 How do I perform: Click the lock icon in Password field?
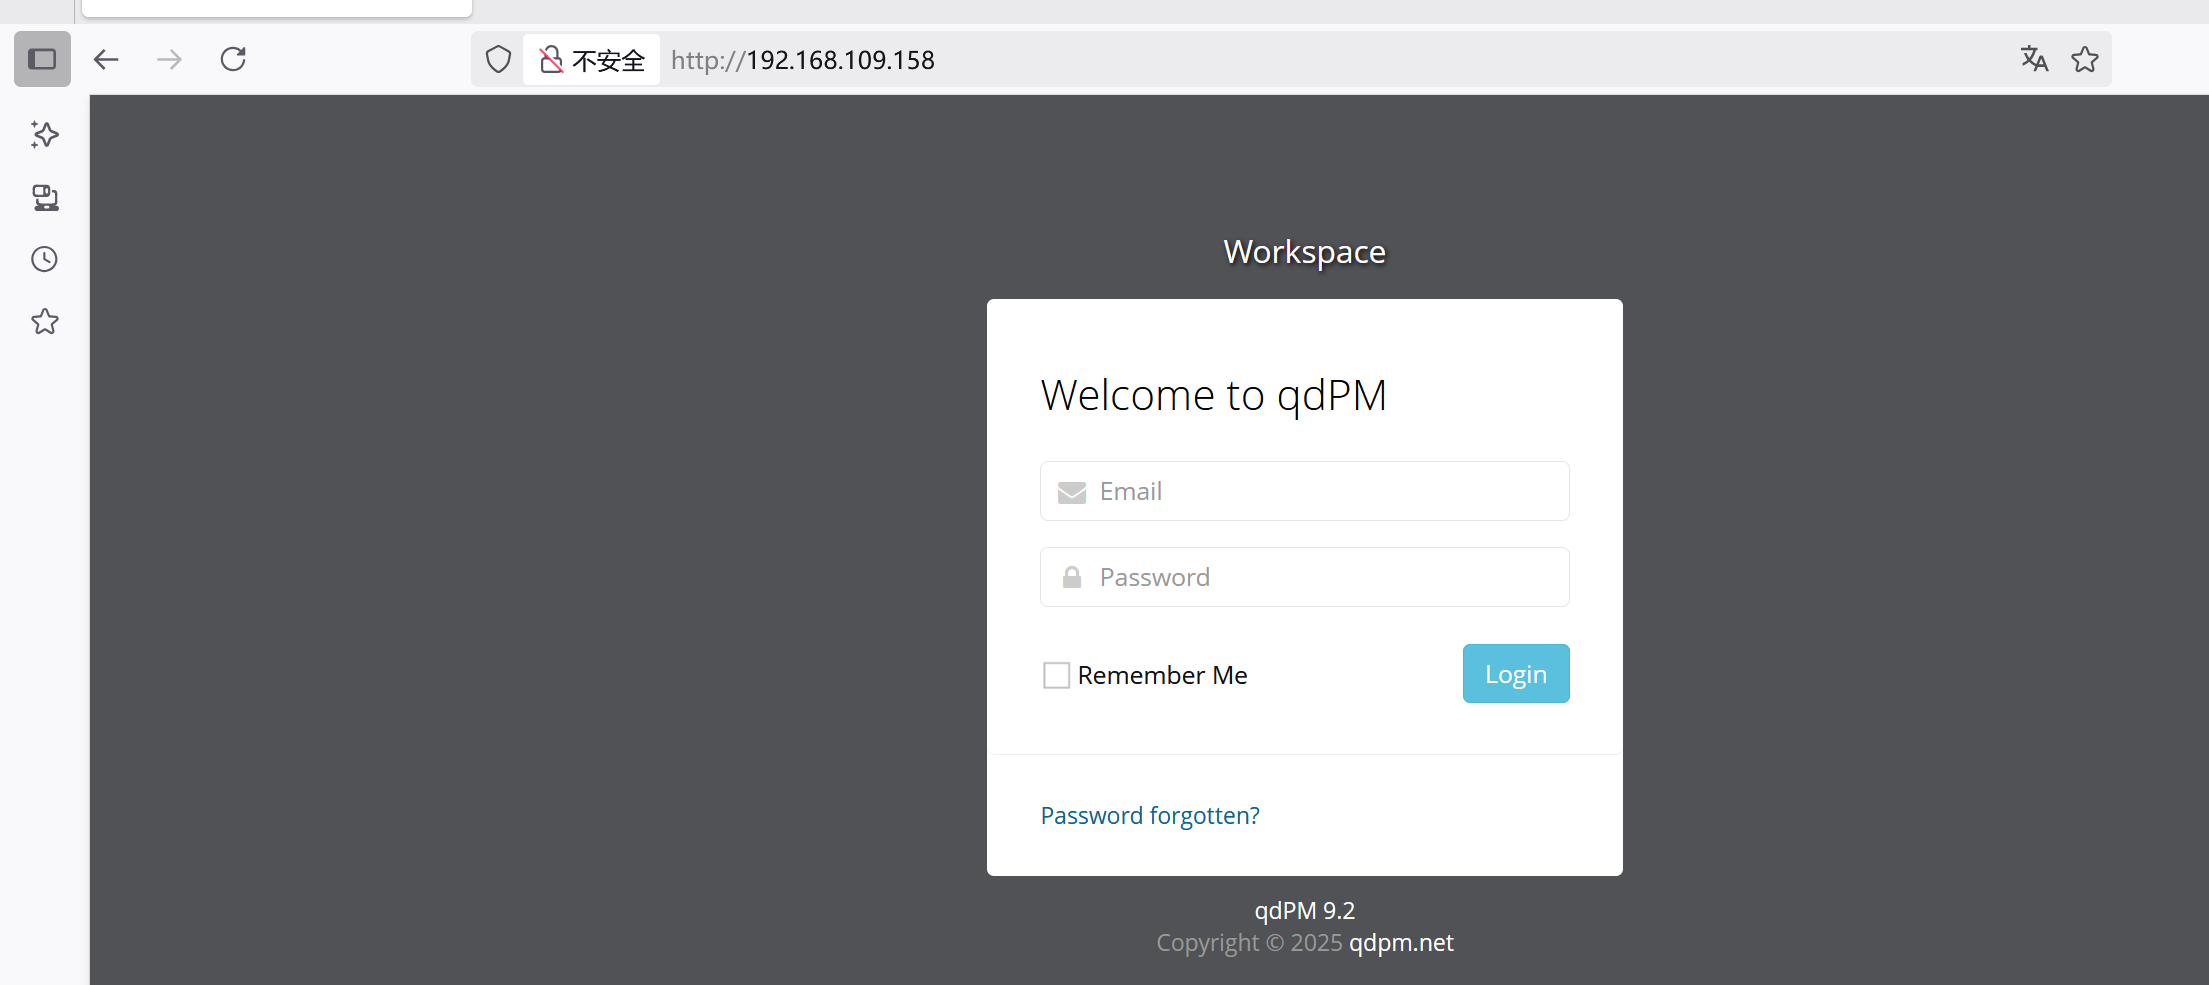1072,577
